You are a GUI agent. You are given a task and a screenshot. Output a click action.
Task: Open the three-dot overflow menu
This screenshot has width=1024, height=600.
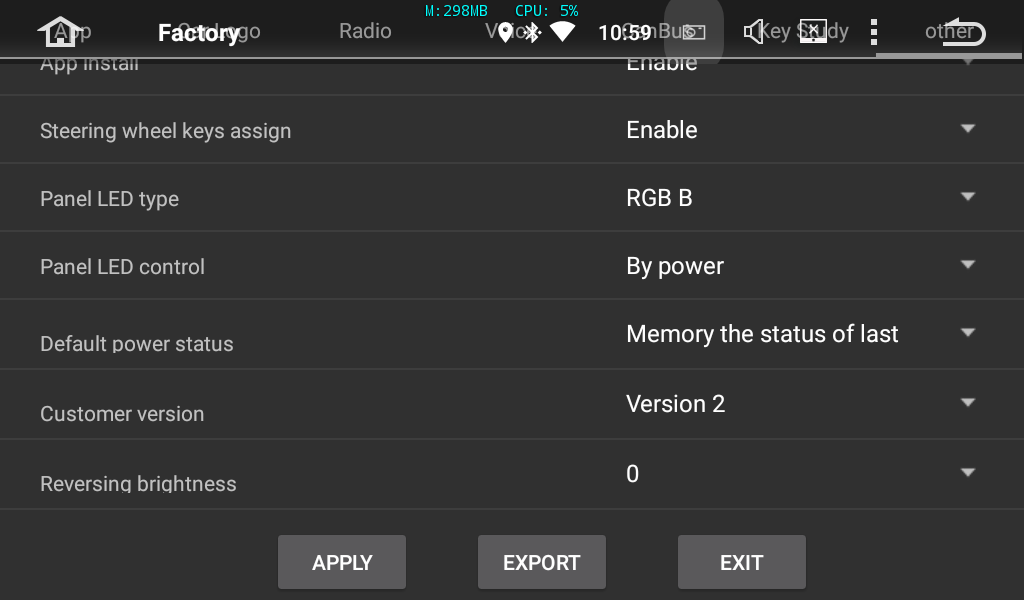[x=874, y=32]
